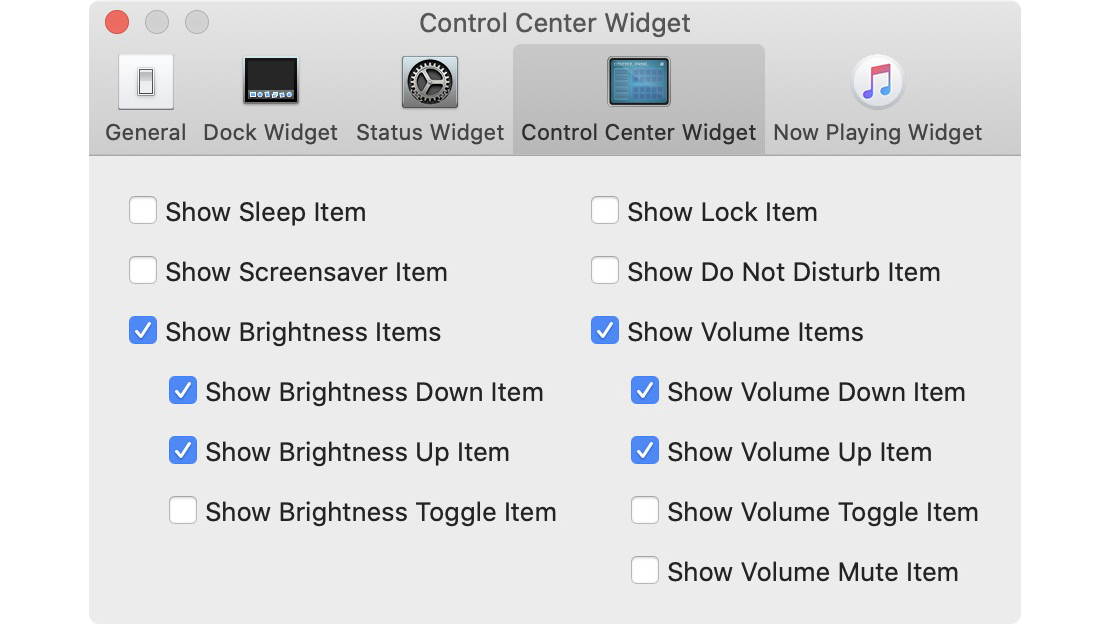The height and width of the screenshot is (624, 1110).
Task: Uncheck Show Volume Items
Action: coord(605,331)
